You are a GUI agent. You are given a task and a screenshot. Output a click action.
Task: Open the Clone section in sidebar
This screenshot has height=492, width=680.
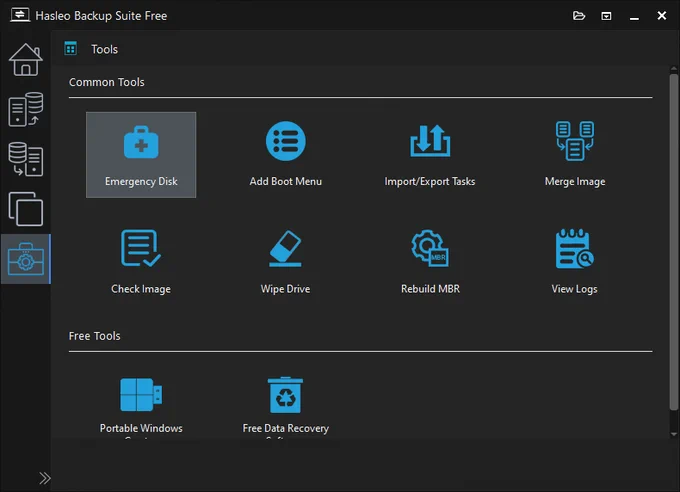pyautogui.click(x=26, y=209)
